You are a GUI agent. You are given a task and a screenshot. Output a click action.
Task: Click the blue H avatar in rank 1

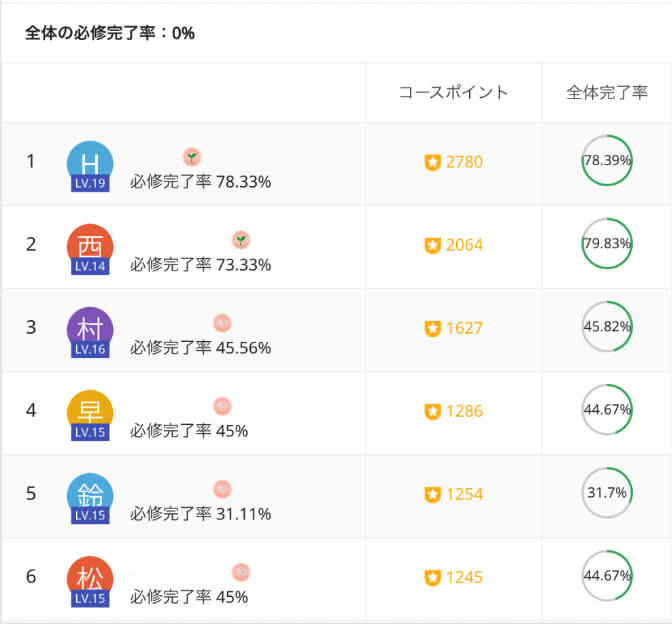[90, 164]
